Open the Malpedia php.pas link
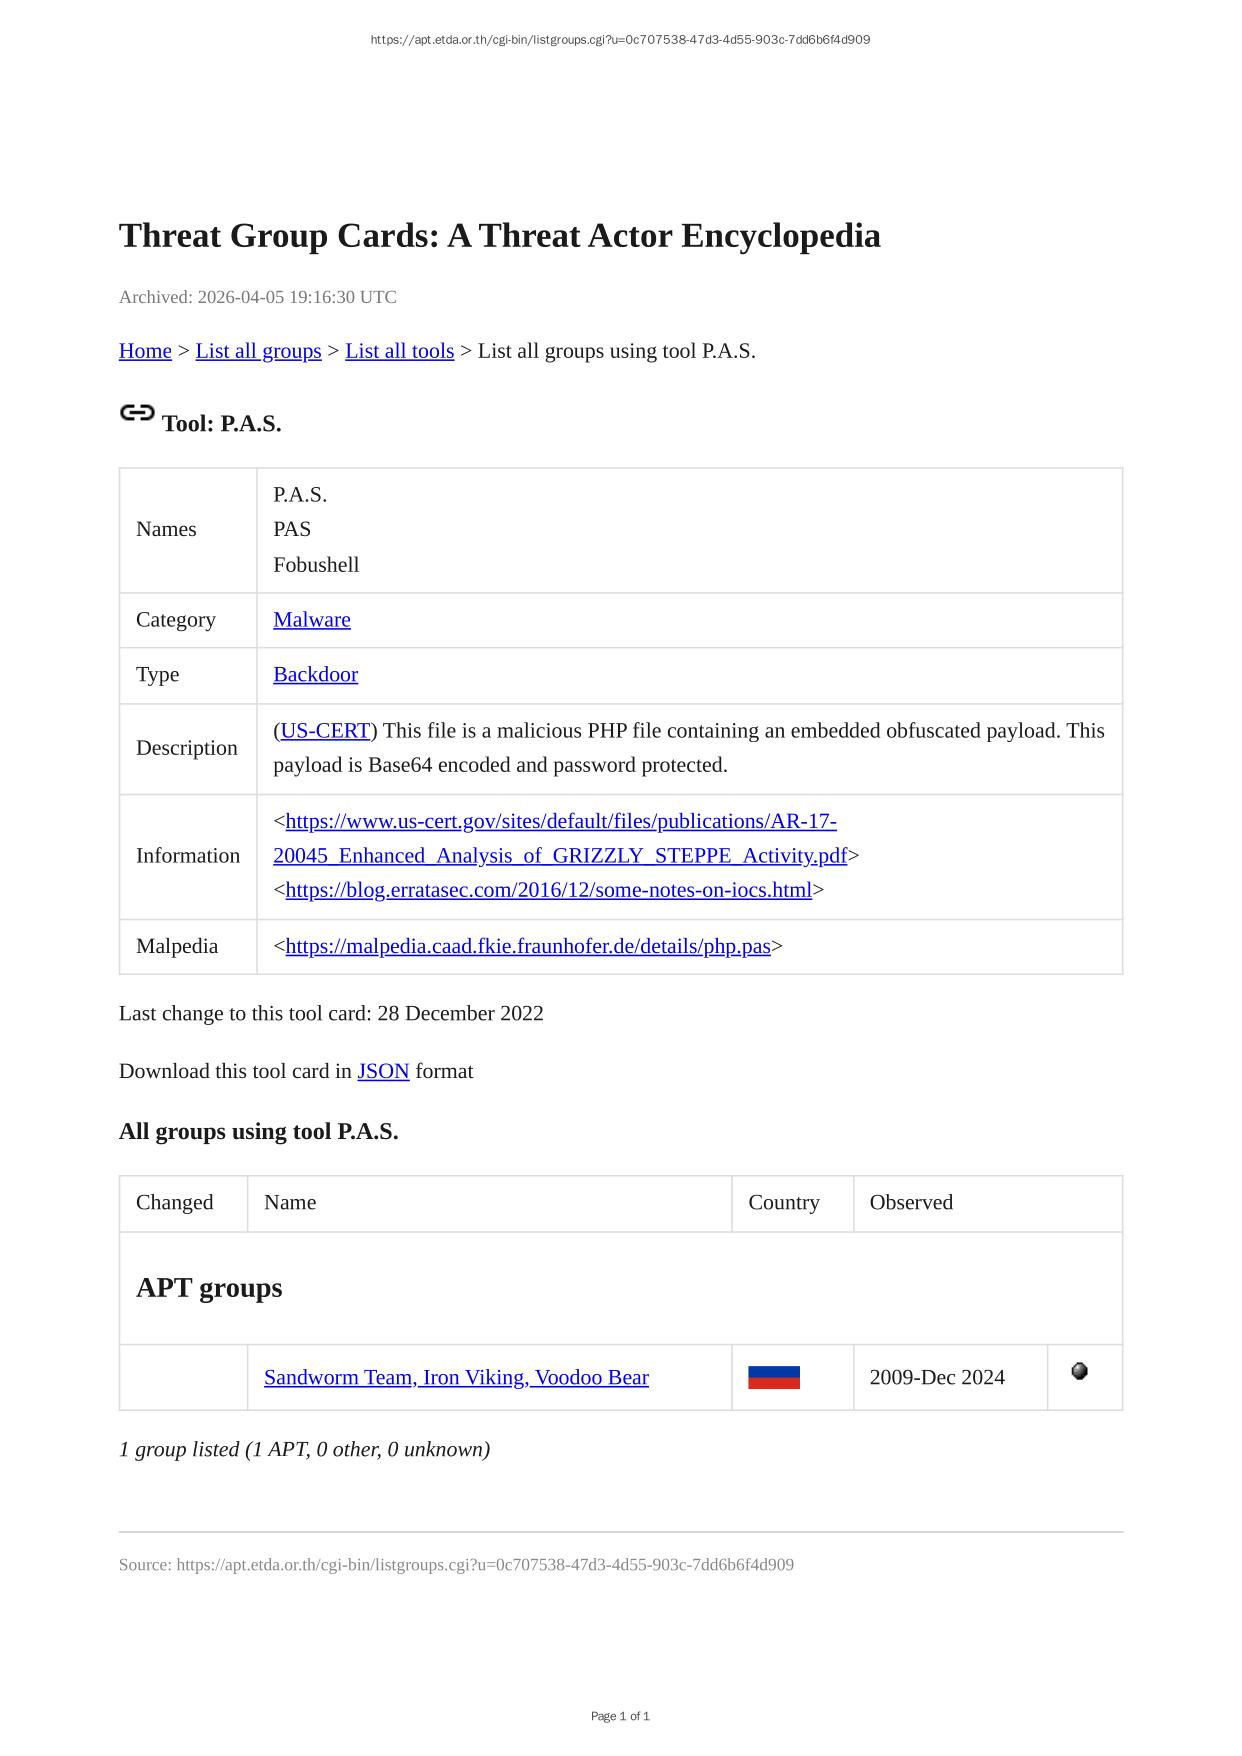This screenshot has width=1242, height=1756. [x=528, y=946]
